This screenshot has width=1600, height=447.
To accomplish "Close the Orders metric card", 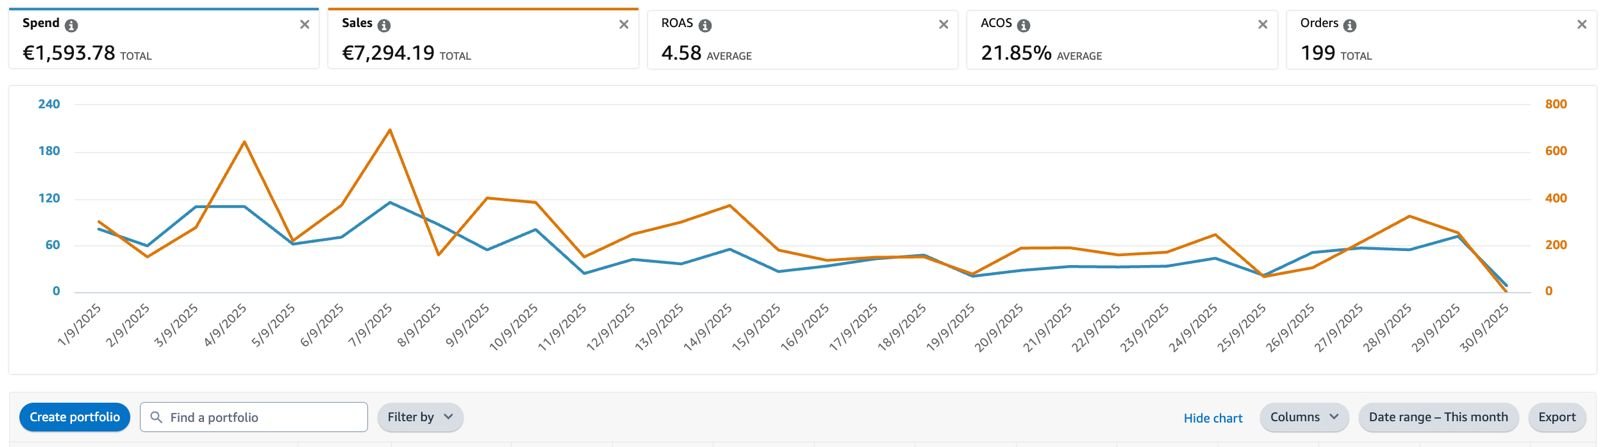I will 1581,24.
